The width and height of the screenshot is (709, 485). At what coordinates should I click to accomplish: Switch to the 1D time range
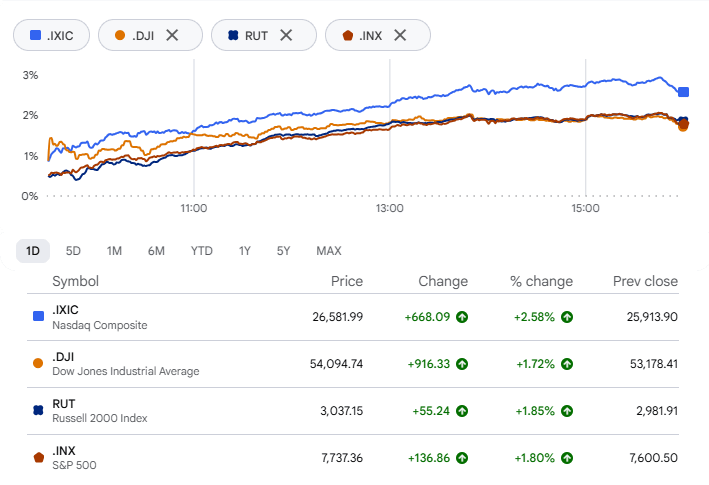coord(33,251)
